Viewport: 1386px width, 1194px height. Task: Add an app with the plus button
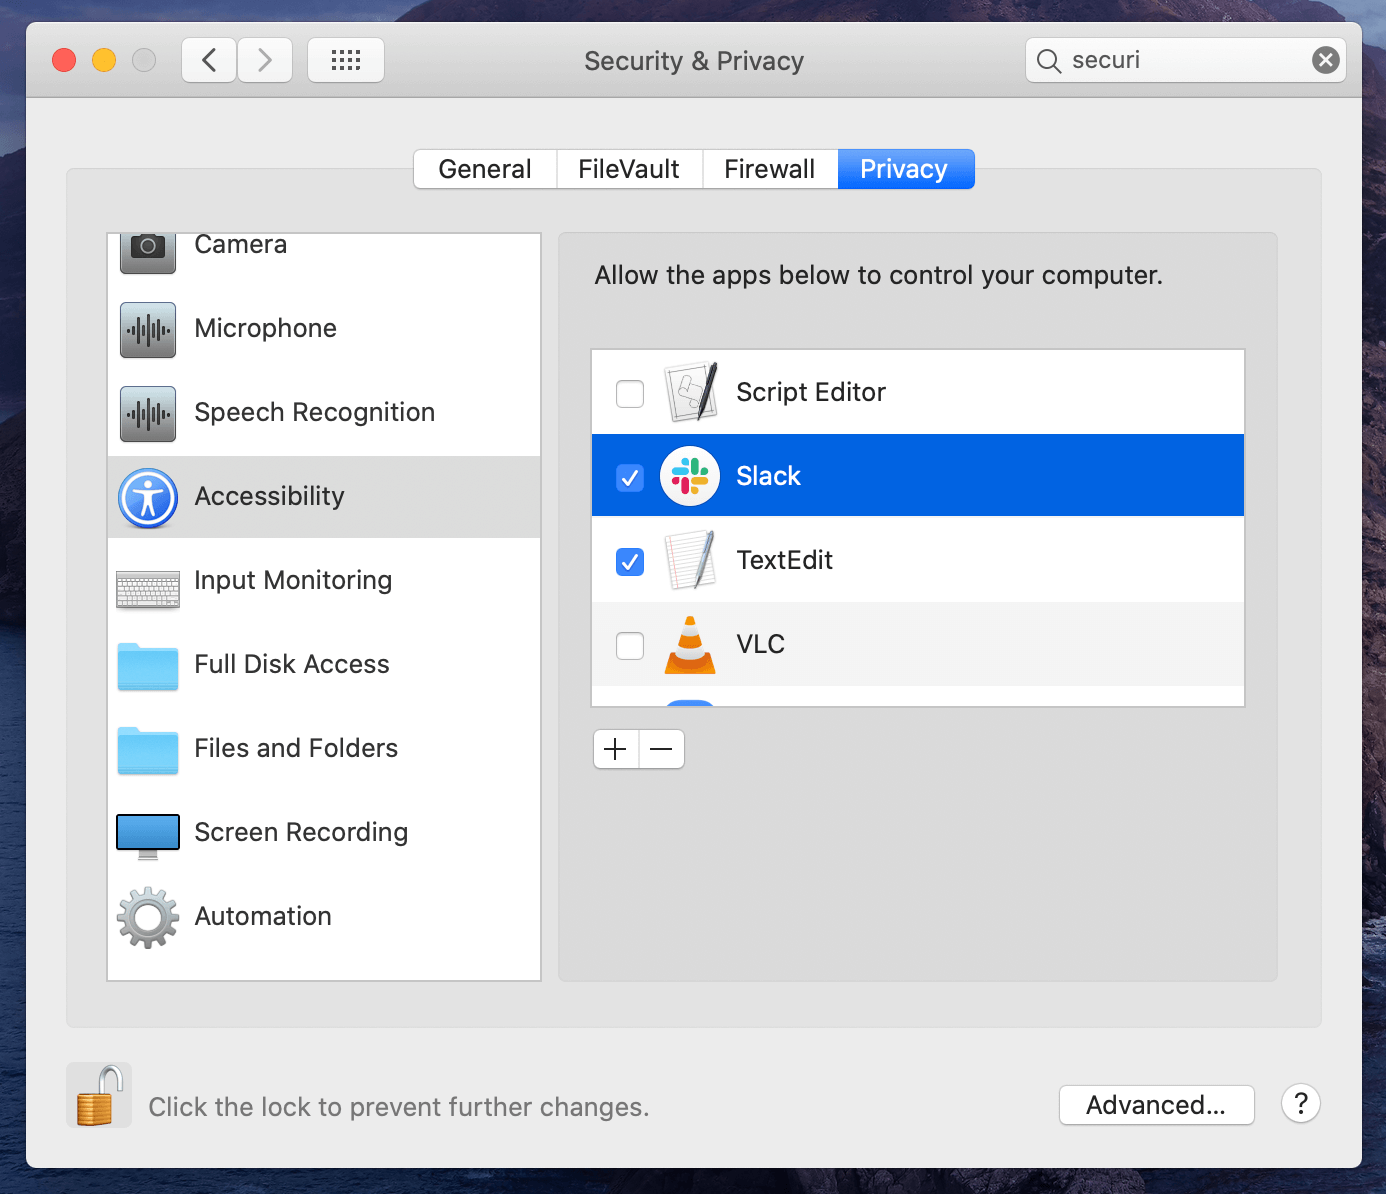[616, 749]
